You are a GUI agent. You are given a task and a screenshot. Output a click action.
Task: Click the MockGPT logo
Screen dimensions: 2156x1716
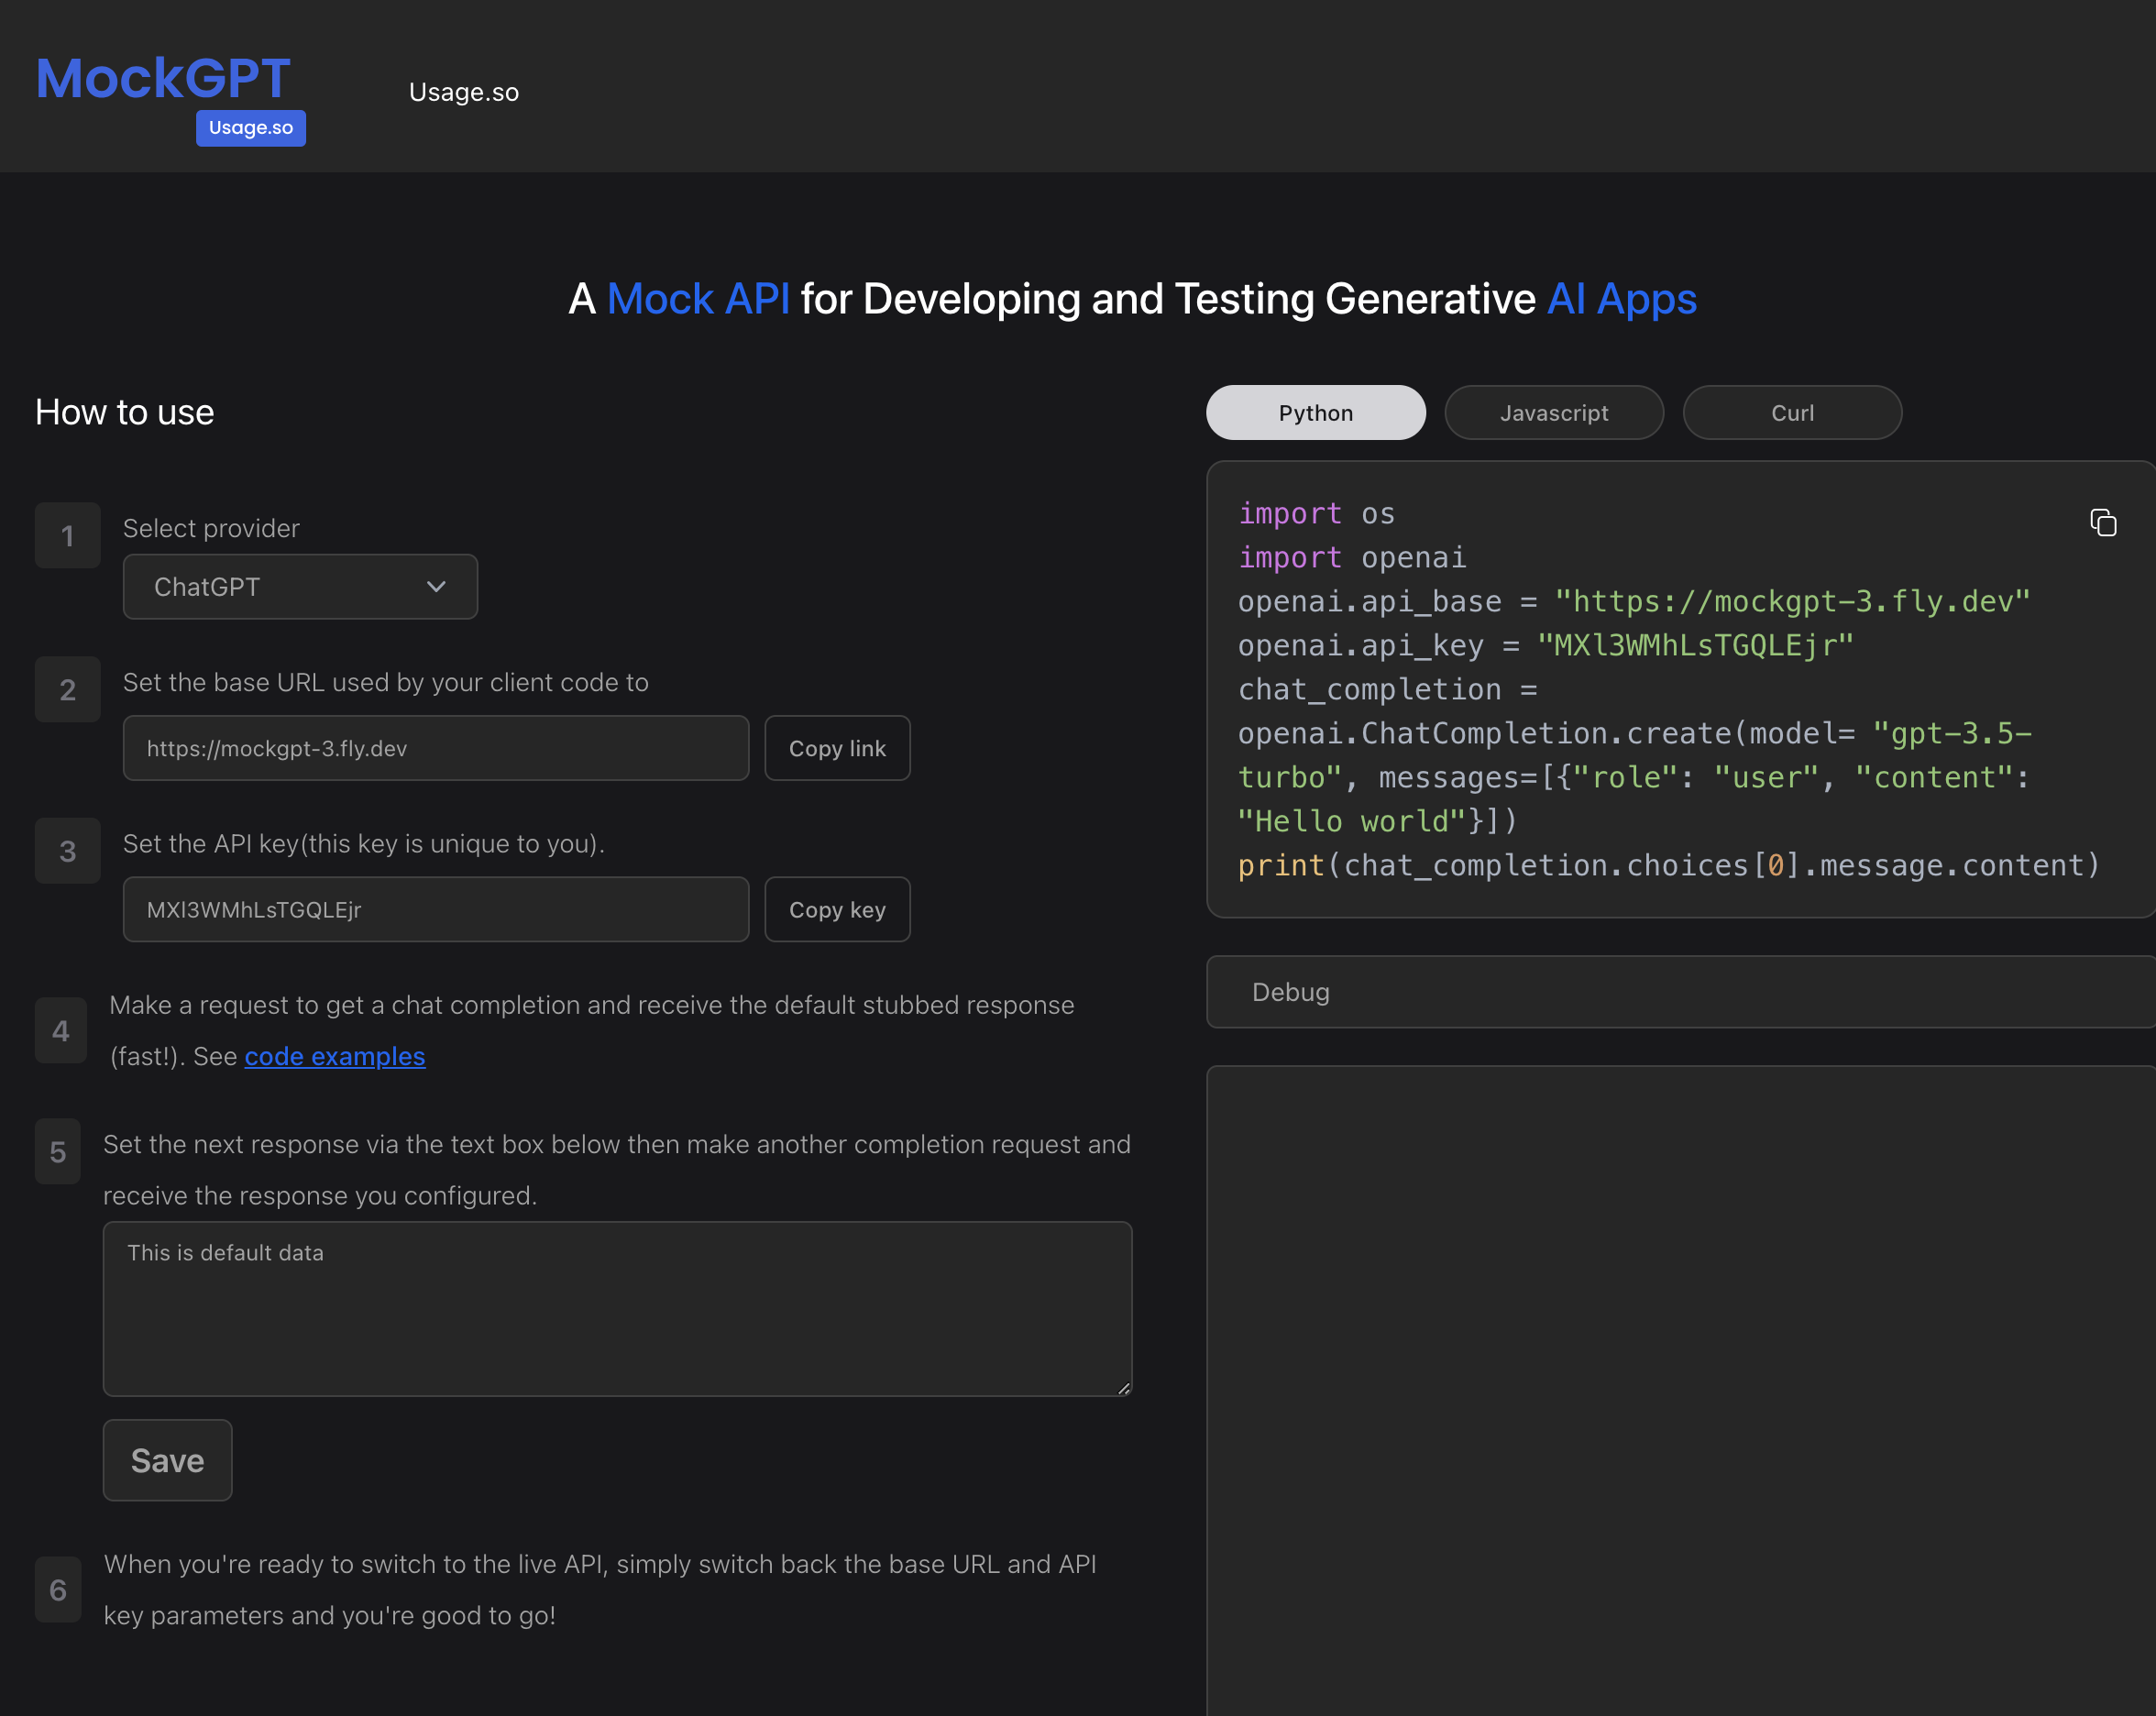coord(163,78)
